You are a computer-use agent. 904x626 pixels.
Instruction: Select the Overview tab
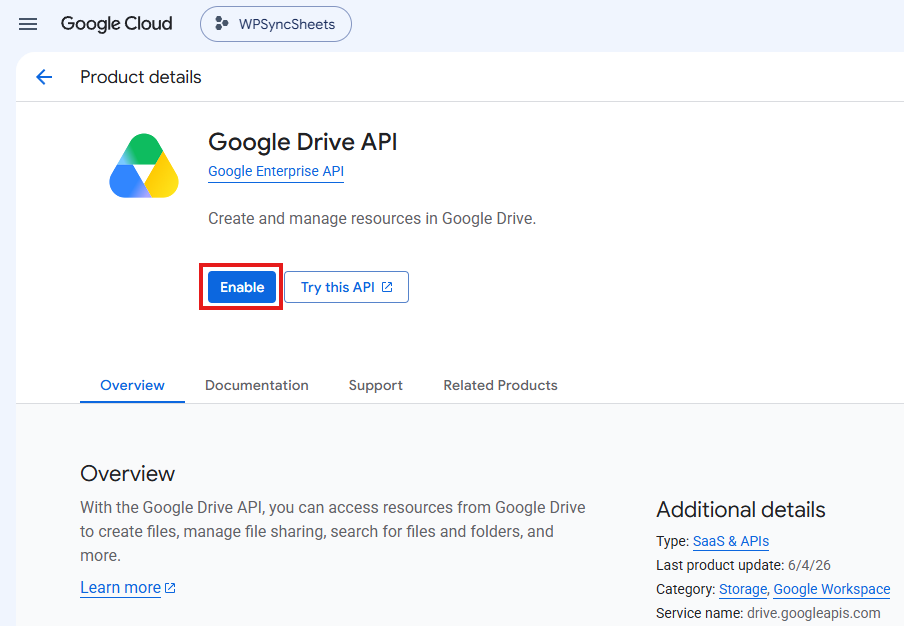(132, 385)
